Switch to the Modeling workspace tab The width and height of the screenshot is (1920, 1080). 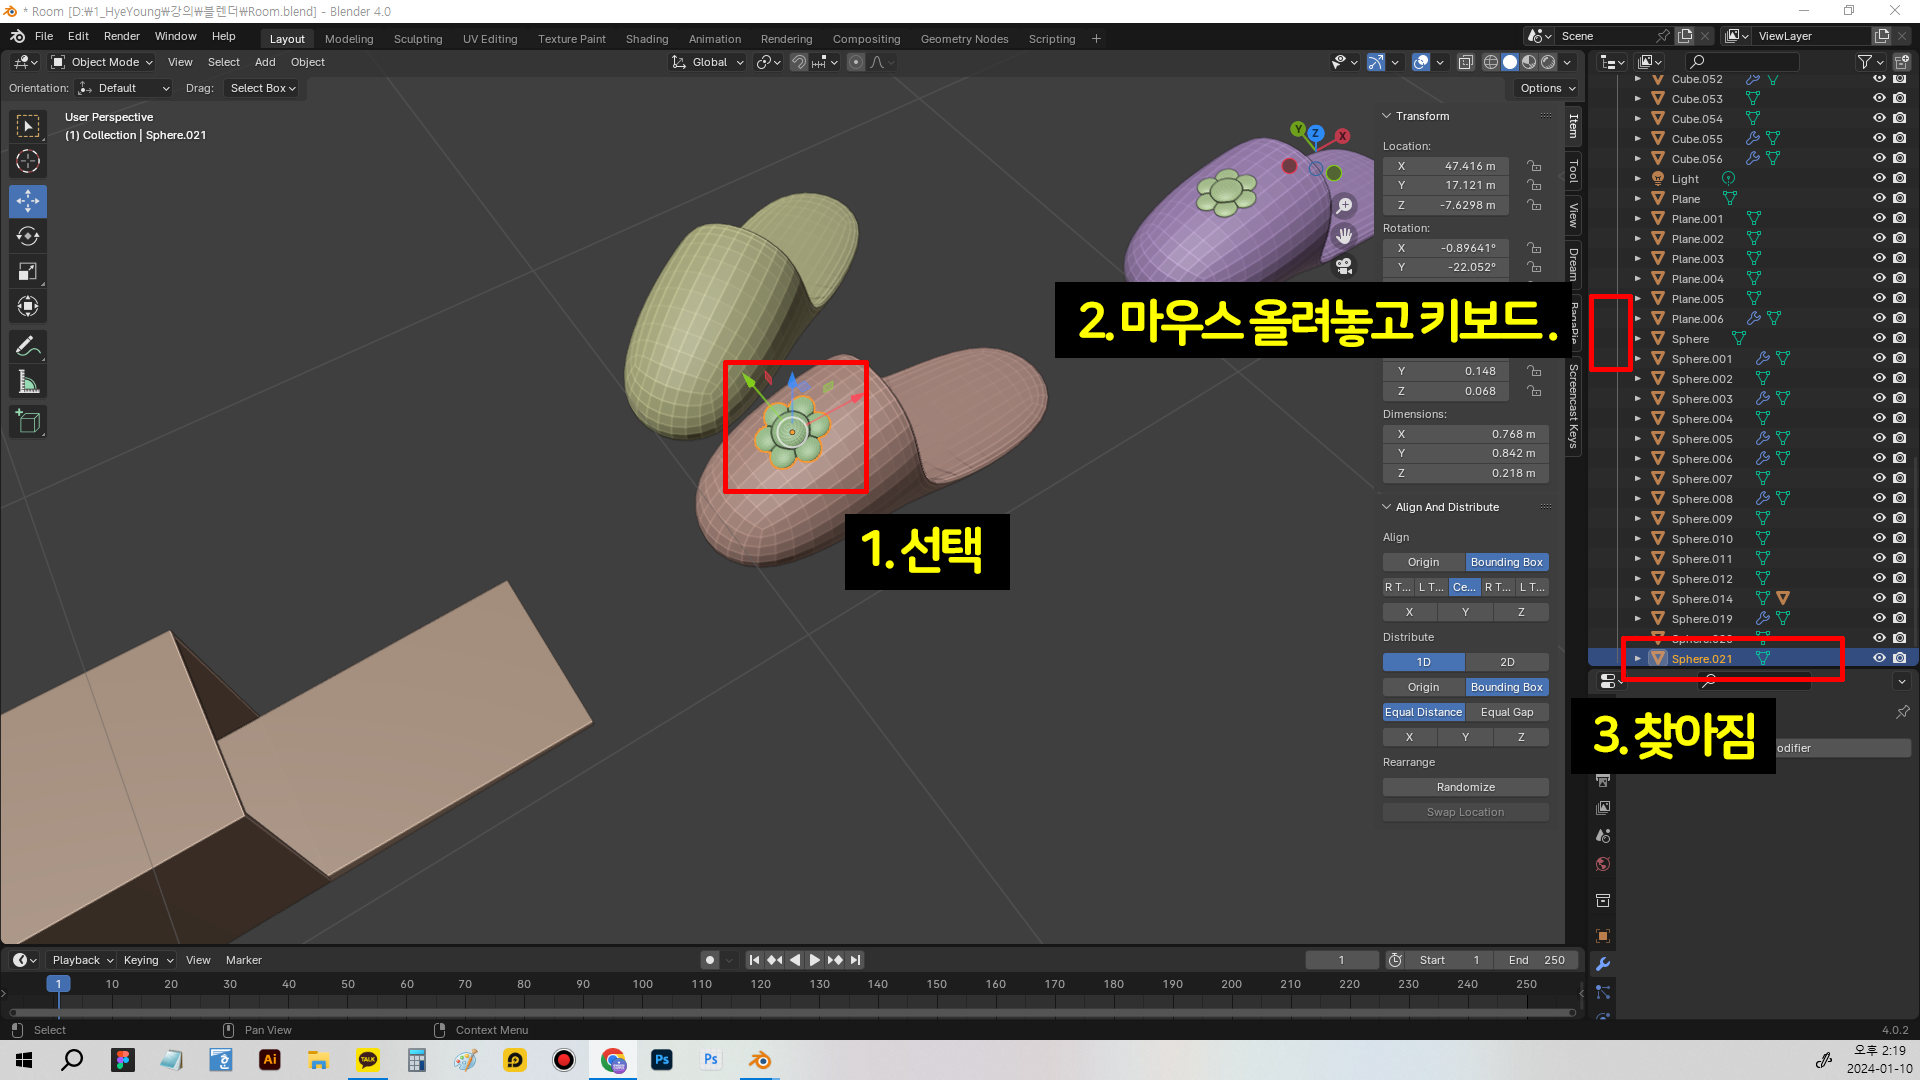tap(349, 39)
